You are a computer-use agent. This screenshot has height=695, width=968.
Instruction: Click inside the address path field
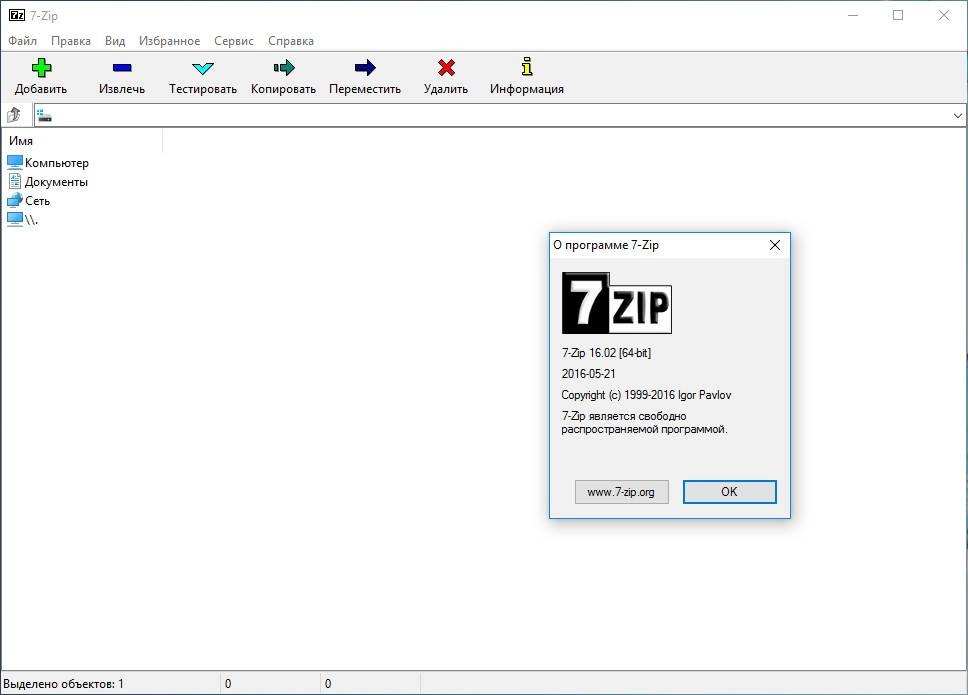click(500, 115)
